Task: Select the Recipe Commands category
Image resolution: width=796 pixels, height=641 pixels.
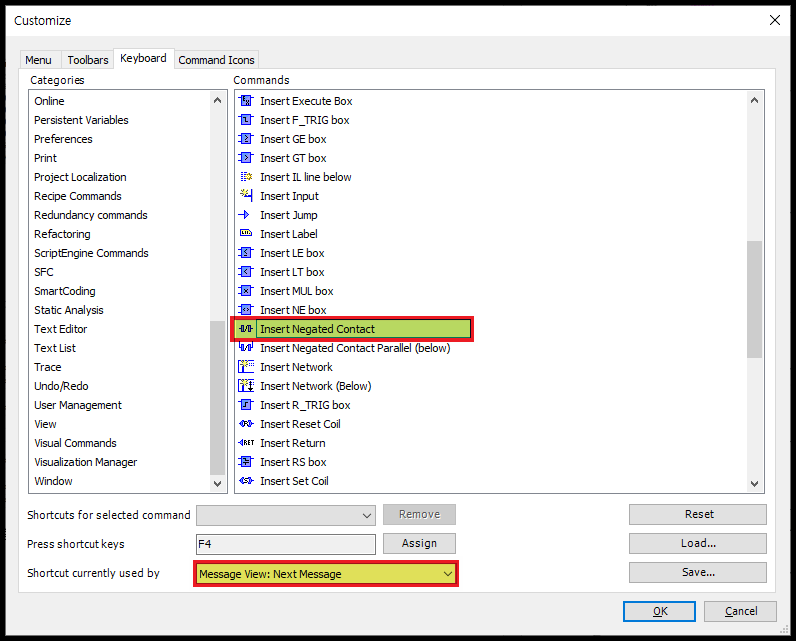Action: 78,196
